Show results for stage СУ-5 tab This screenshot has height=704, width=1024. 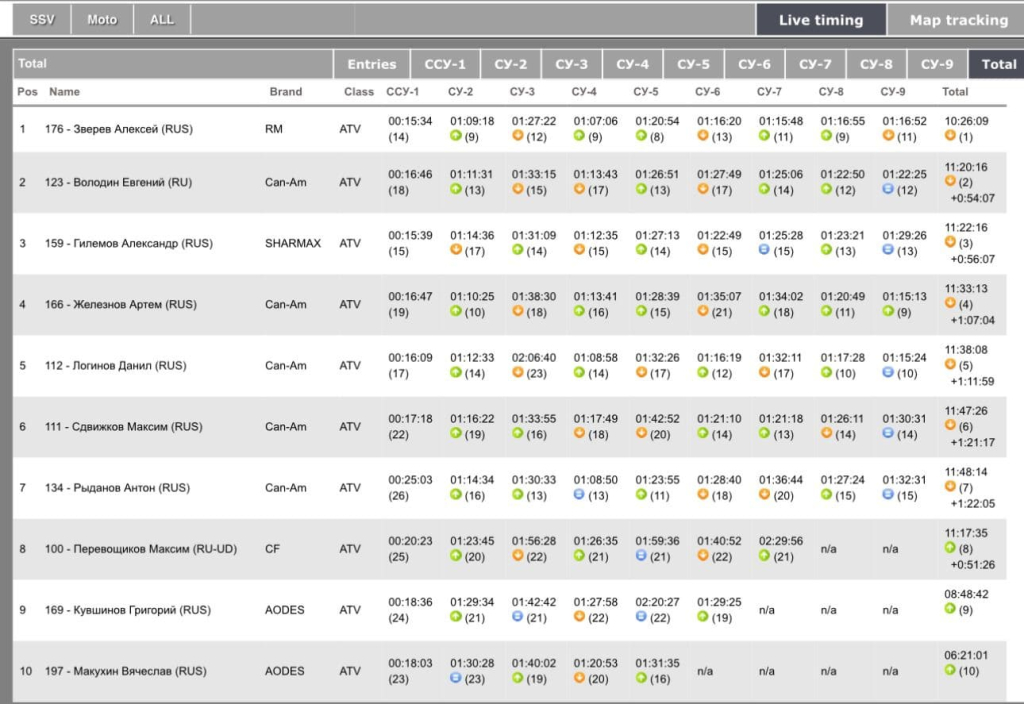click(693, 64)
